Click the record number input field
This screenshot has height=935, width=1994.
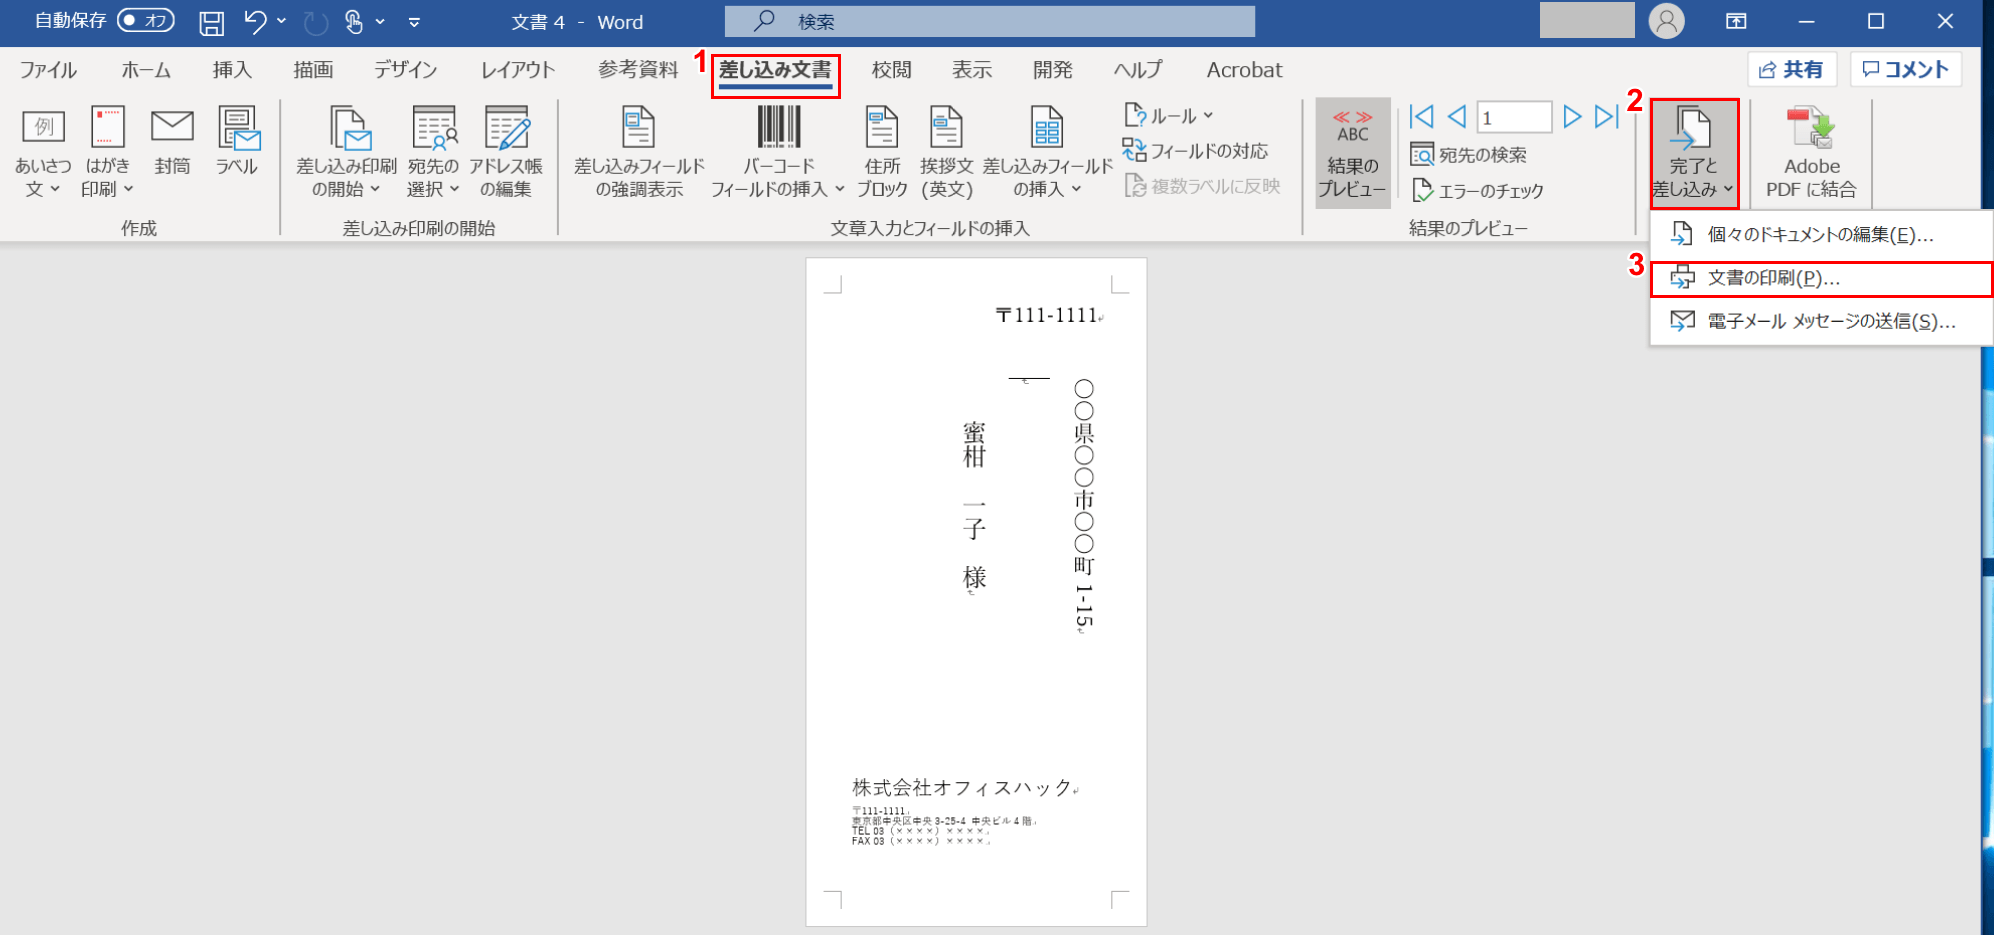click(x=1514, y=117)
